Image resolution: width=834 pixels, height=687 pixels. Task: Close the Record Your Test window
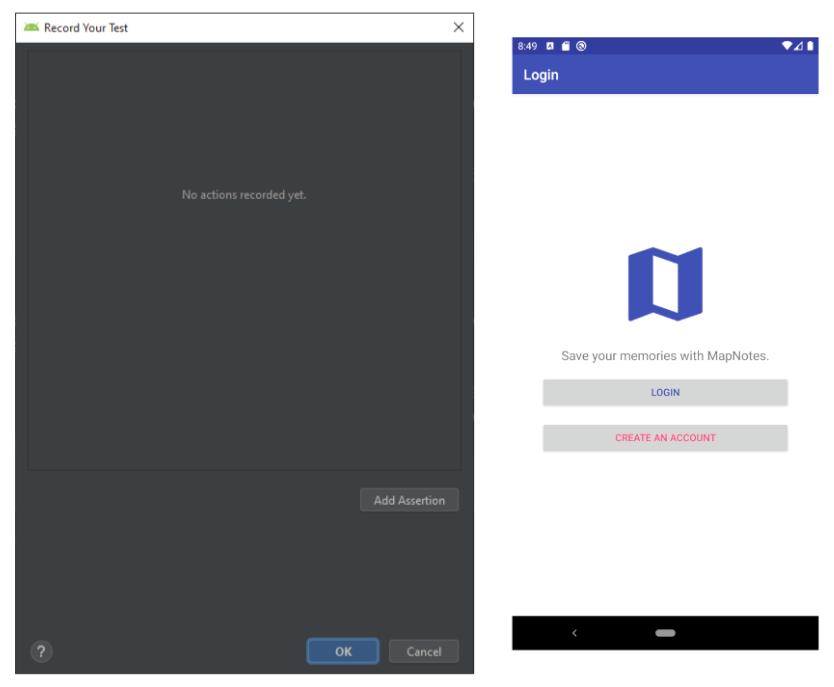tap(458, 27)
